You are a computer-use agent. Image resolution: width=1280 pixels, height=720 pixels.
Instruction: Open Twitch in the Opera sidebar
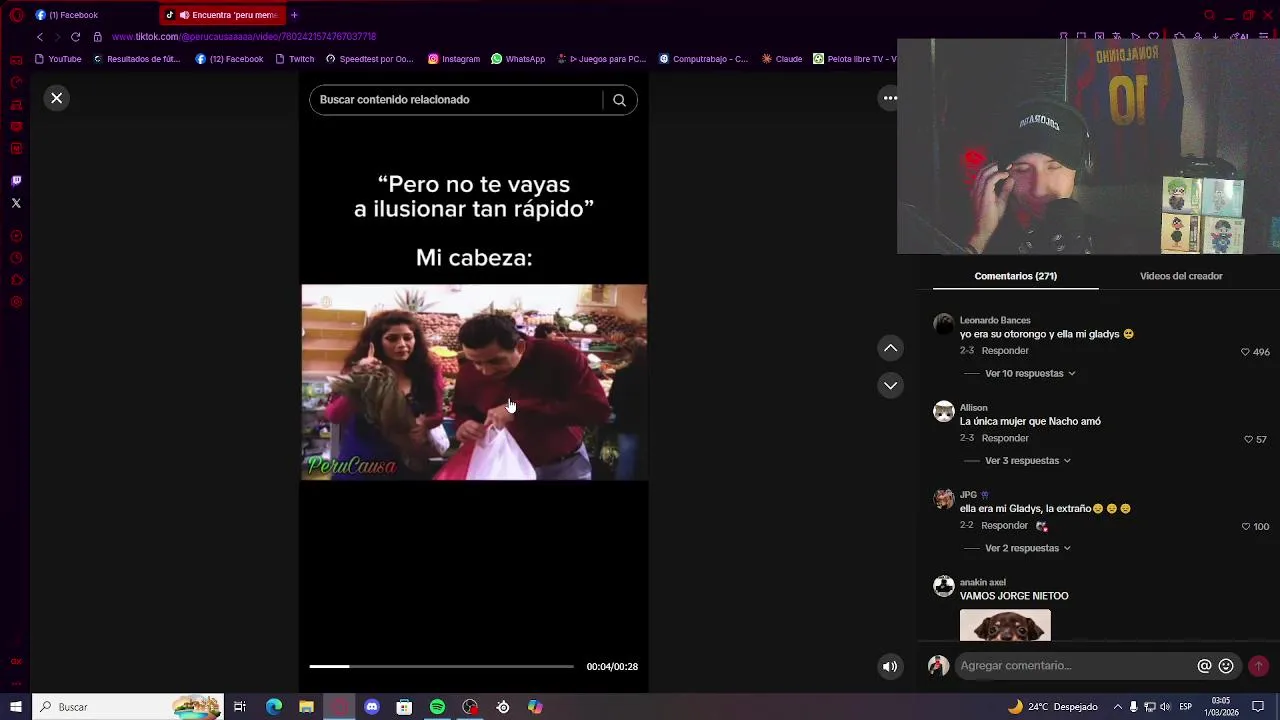(16, 181)
